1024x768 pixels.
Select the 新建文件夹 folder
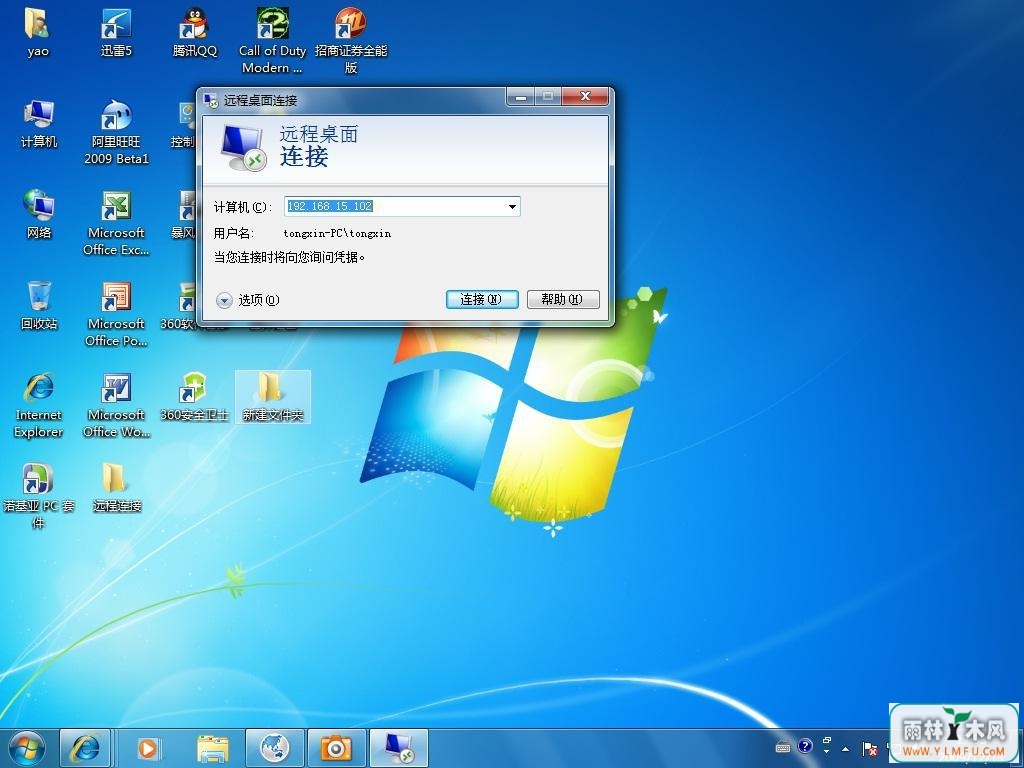click(x=272, y=397)
